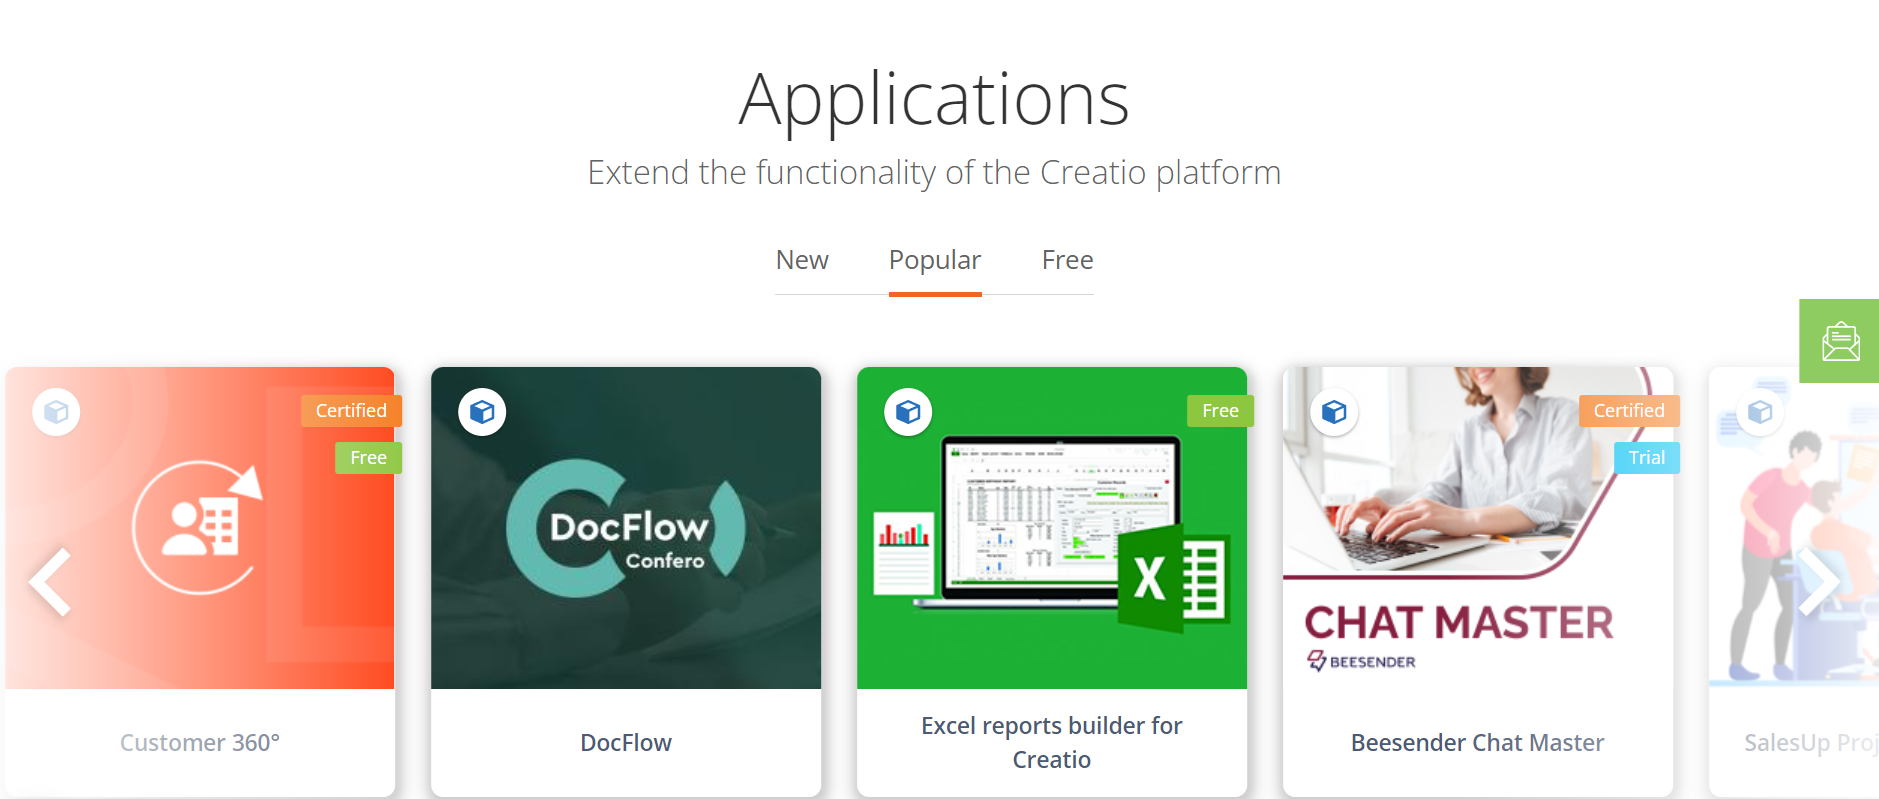Open Beesender Chat Master title link
The image size is (1879, 799).
pos(1478,743)
